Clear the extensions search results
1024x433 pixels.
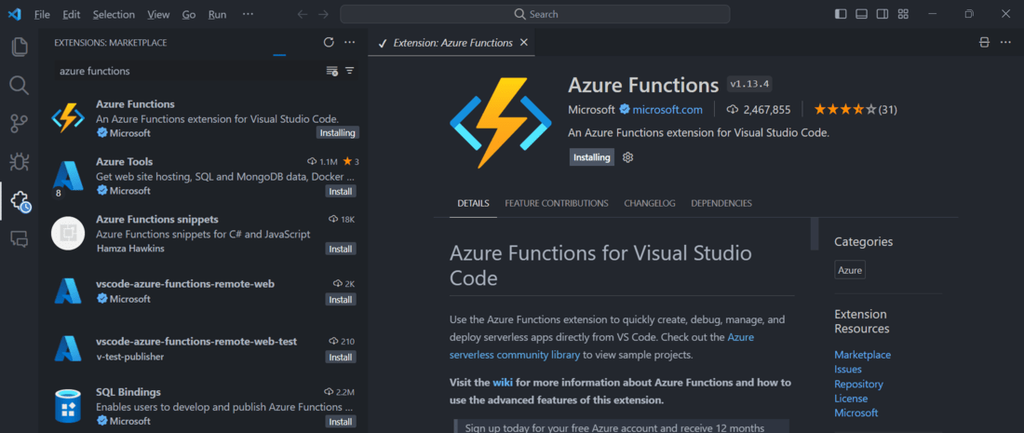tap(332, 71)
